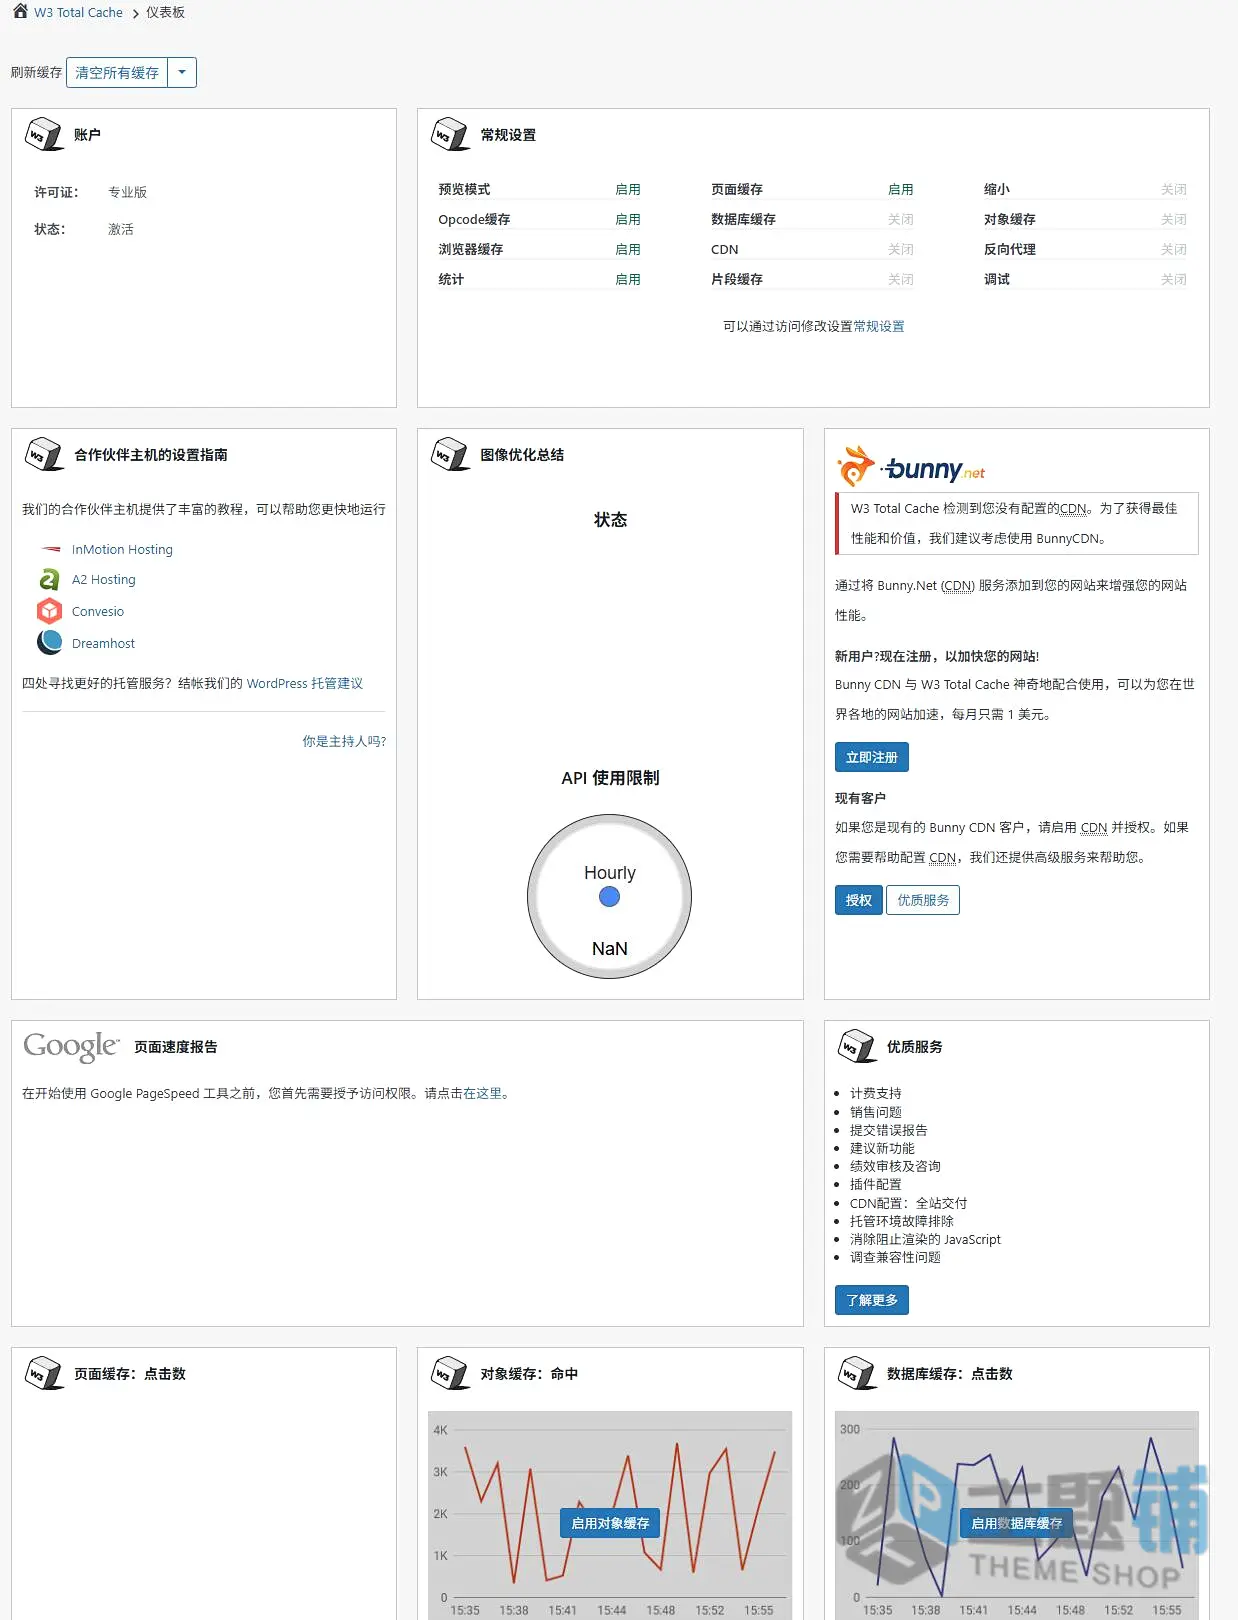The width and height of the screenshot is (1238, 1620).
Task: Click the W3 cube icon beside 账户
Action: [44, 134]
